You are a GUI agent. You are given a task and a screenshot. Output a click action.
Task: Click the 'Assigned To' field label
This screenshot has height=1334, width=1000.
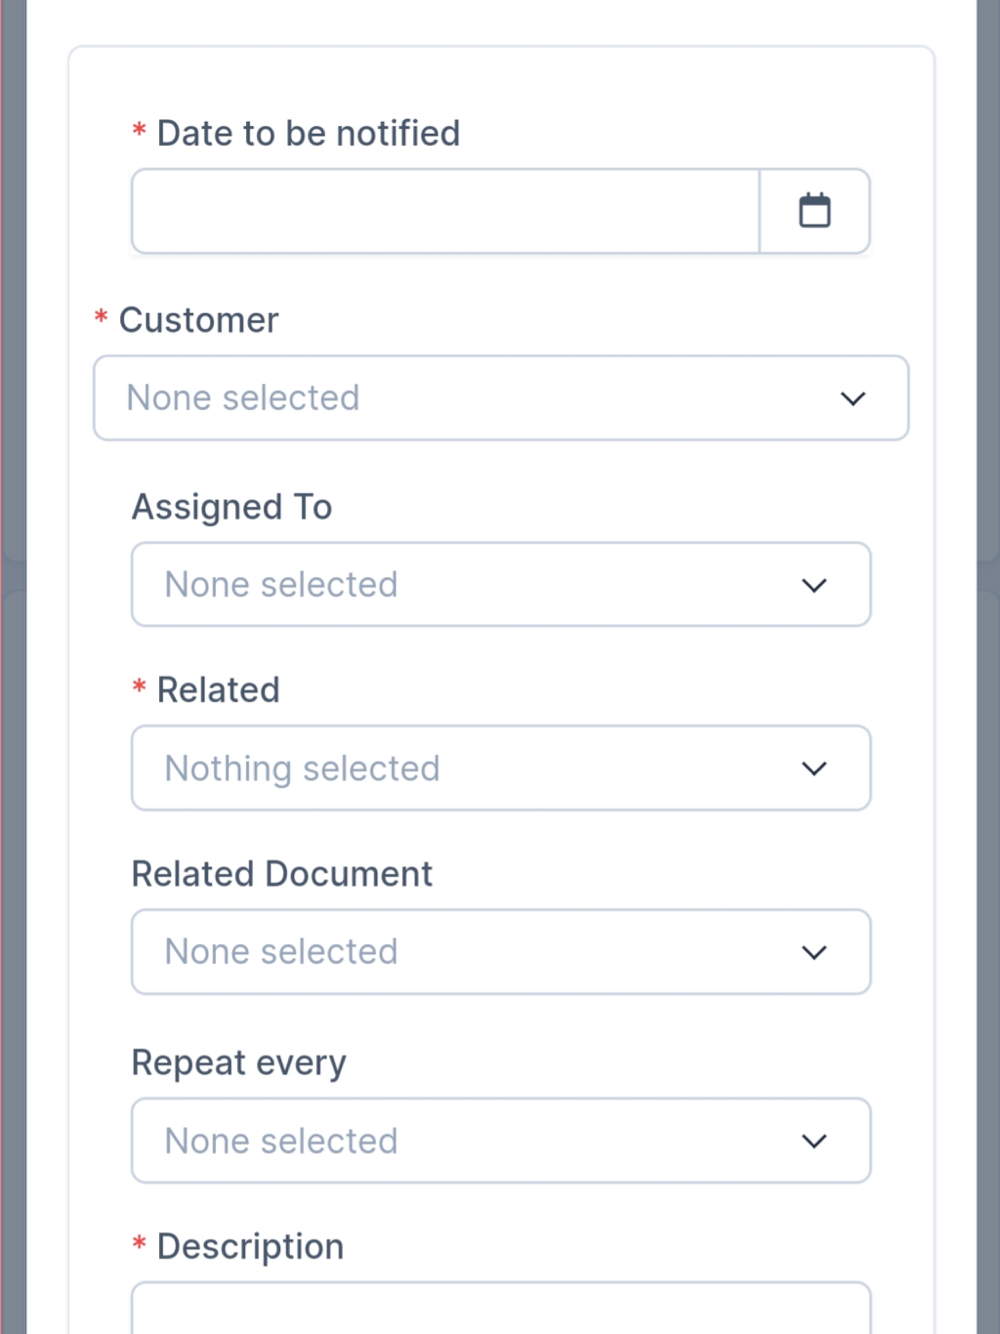pos(232,507)
